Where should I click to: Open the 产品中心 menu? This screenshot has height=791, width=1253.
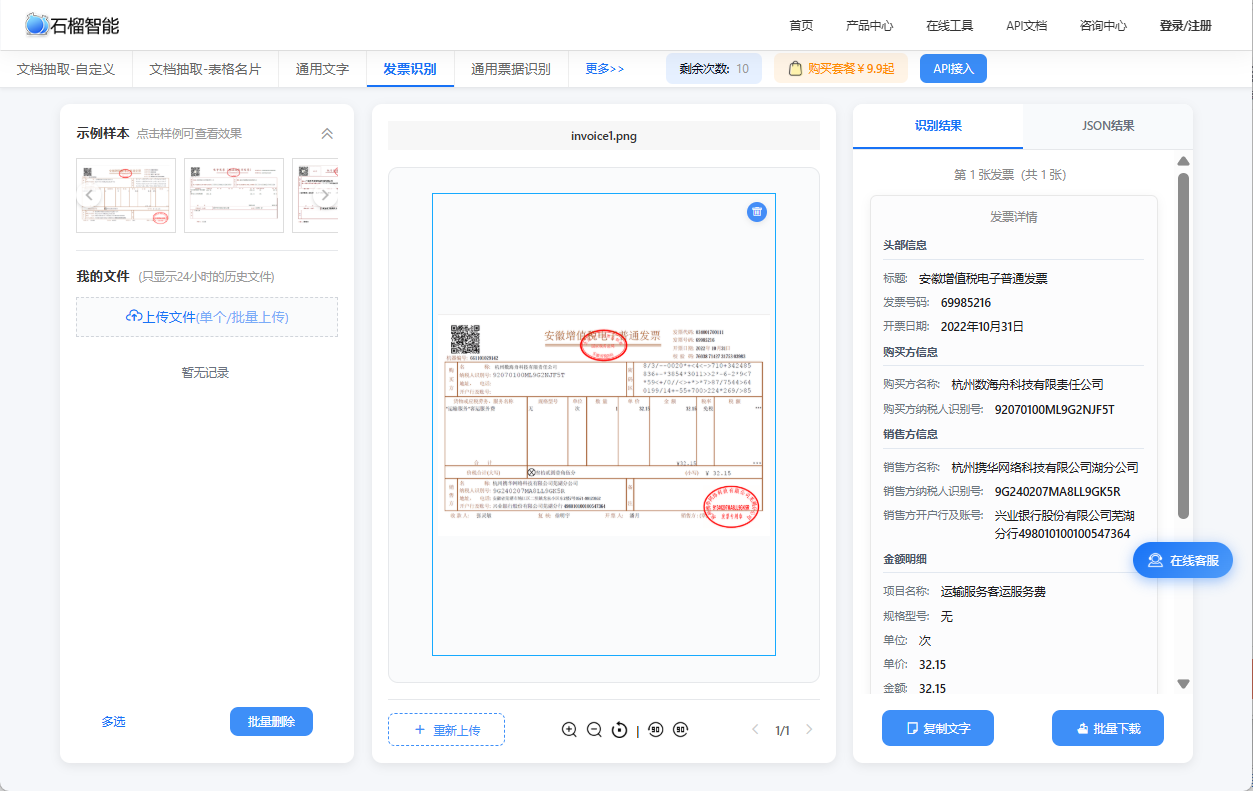(869, 26)
